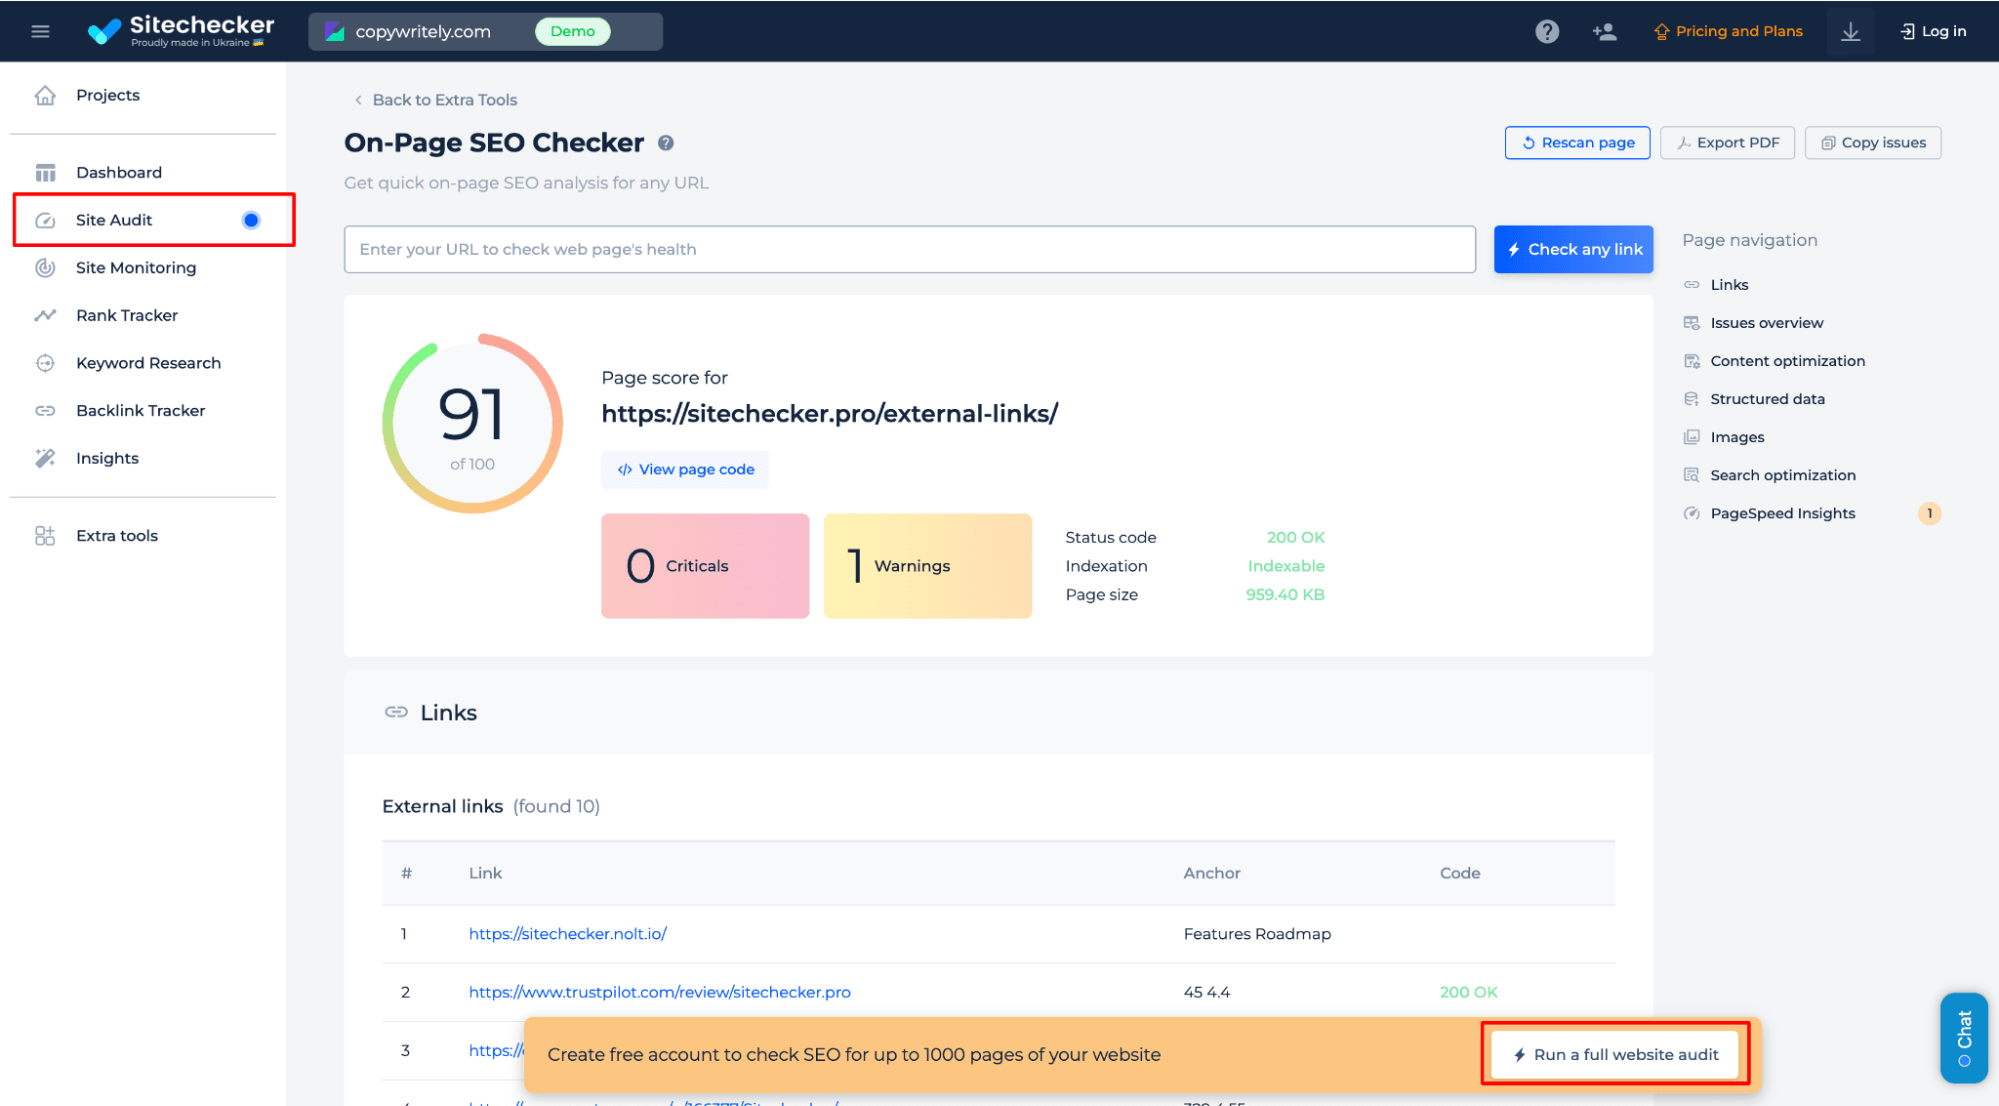Click the invite user icon
The width and height of the screenshot is (1999, 1106).
[x=1605, y=31]
